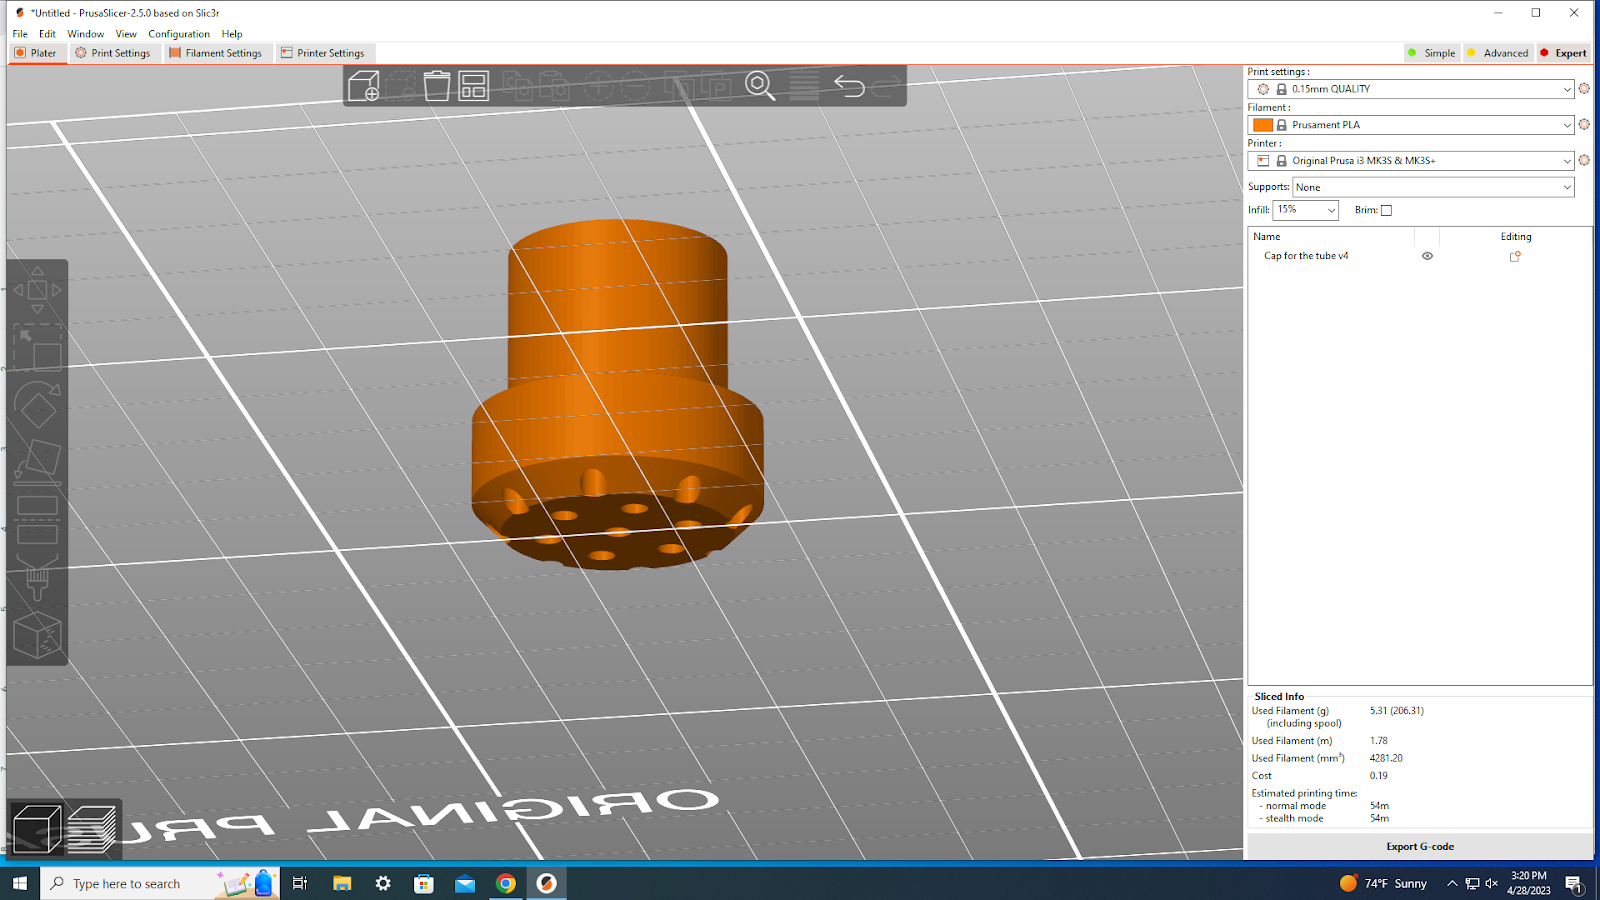Open the View menu

tap(126, 34)
